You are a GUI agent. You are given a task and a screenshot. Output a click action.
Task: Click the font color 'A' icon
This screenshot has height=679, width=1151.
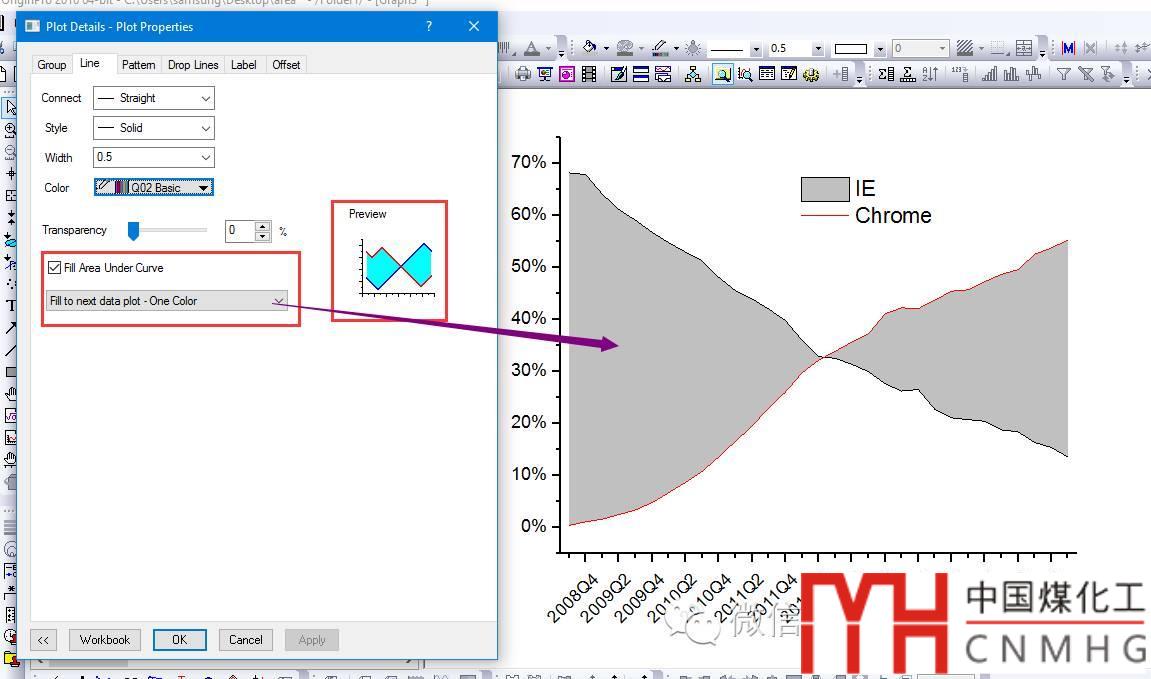click(x=532, y=47)
